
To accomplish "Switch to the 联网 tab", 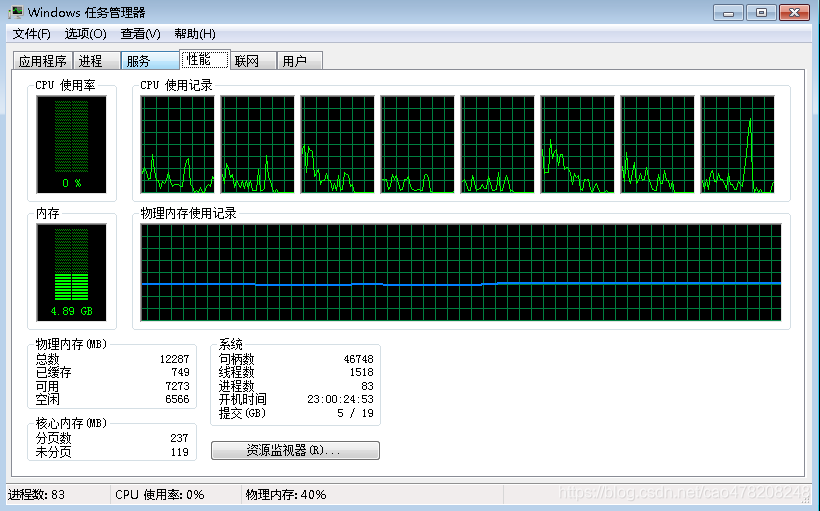I will coord(253,61).
